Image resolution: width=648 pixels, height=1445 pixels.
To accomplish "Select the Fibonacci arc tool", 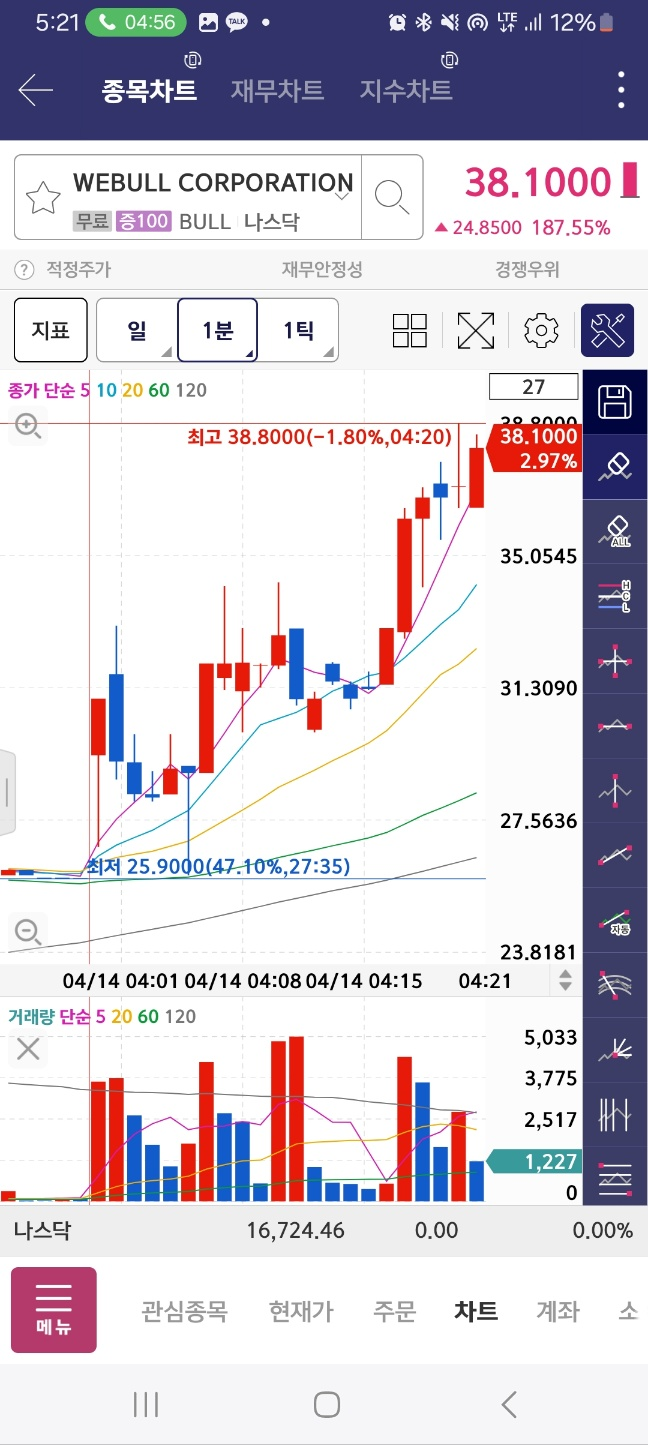I will click(x=615, y=984).
